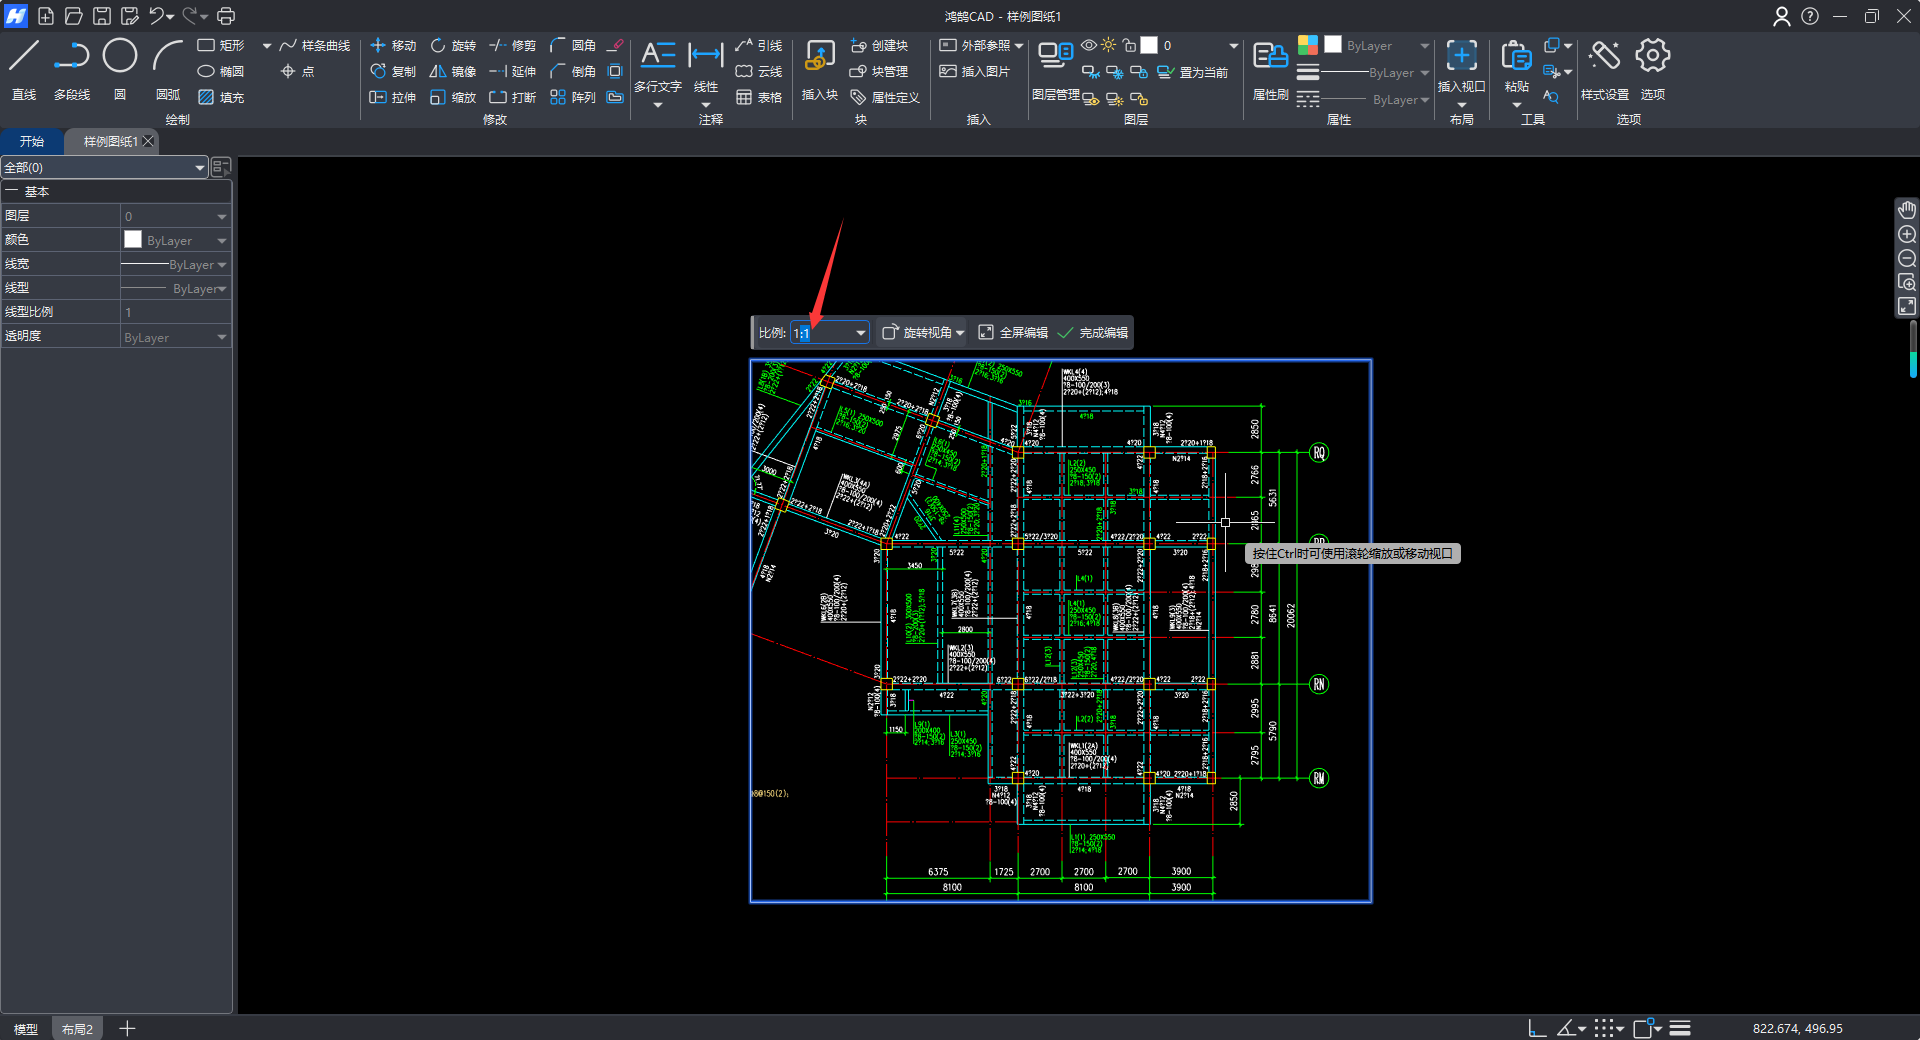Screen dimensions: 1920x1040
Task: Click the 全屏编辑 fullscreen edit button
Action: [x=1013, y=333]
